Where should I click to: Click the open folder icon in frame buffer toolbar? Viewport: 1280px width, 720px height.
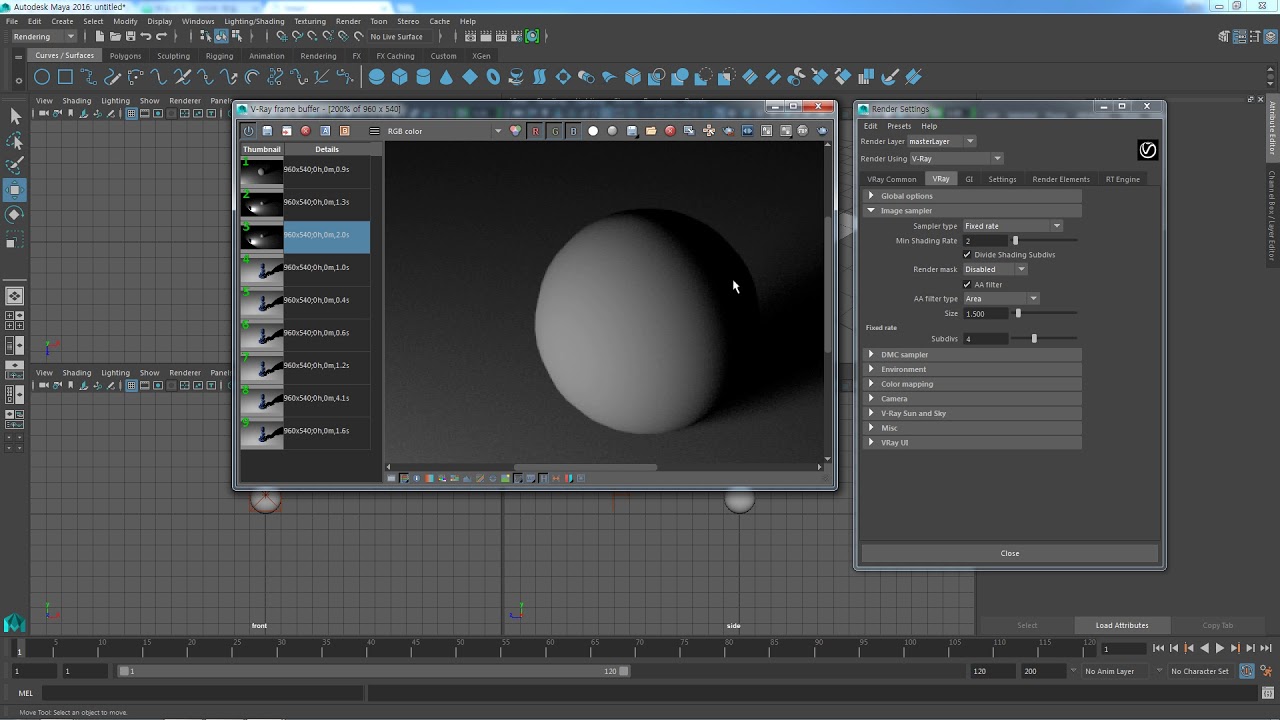[651, 131]
